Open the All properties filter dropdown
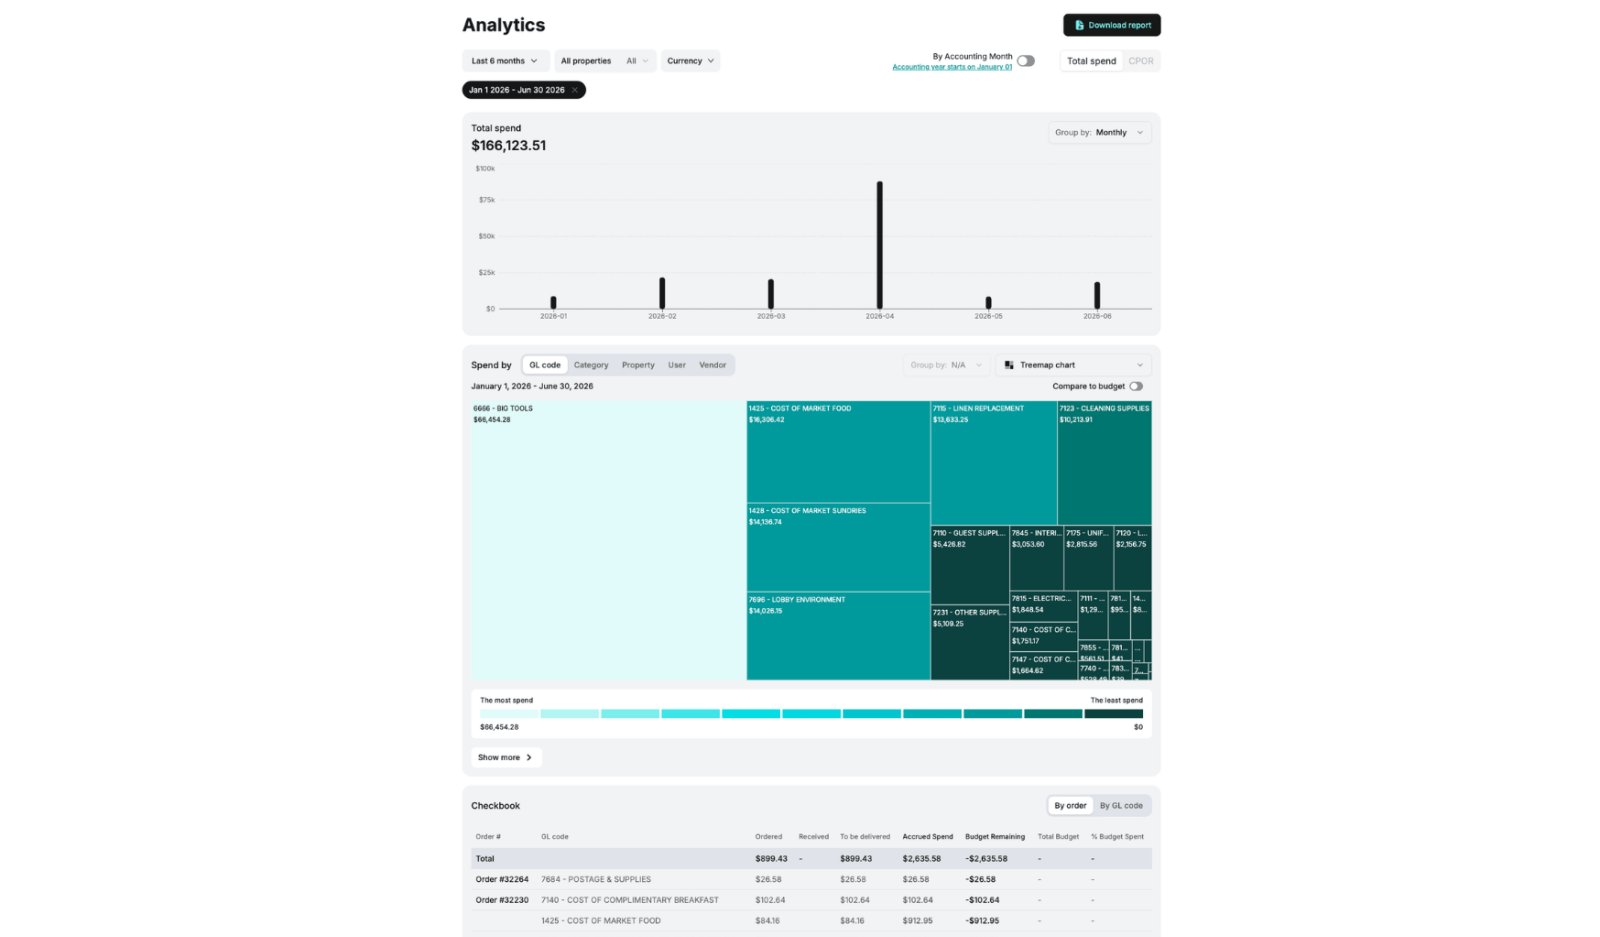 pyautogui.click(x=605, y=61)
